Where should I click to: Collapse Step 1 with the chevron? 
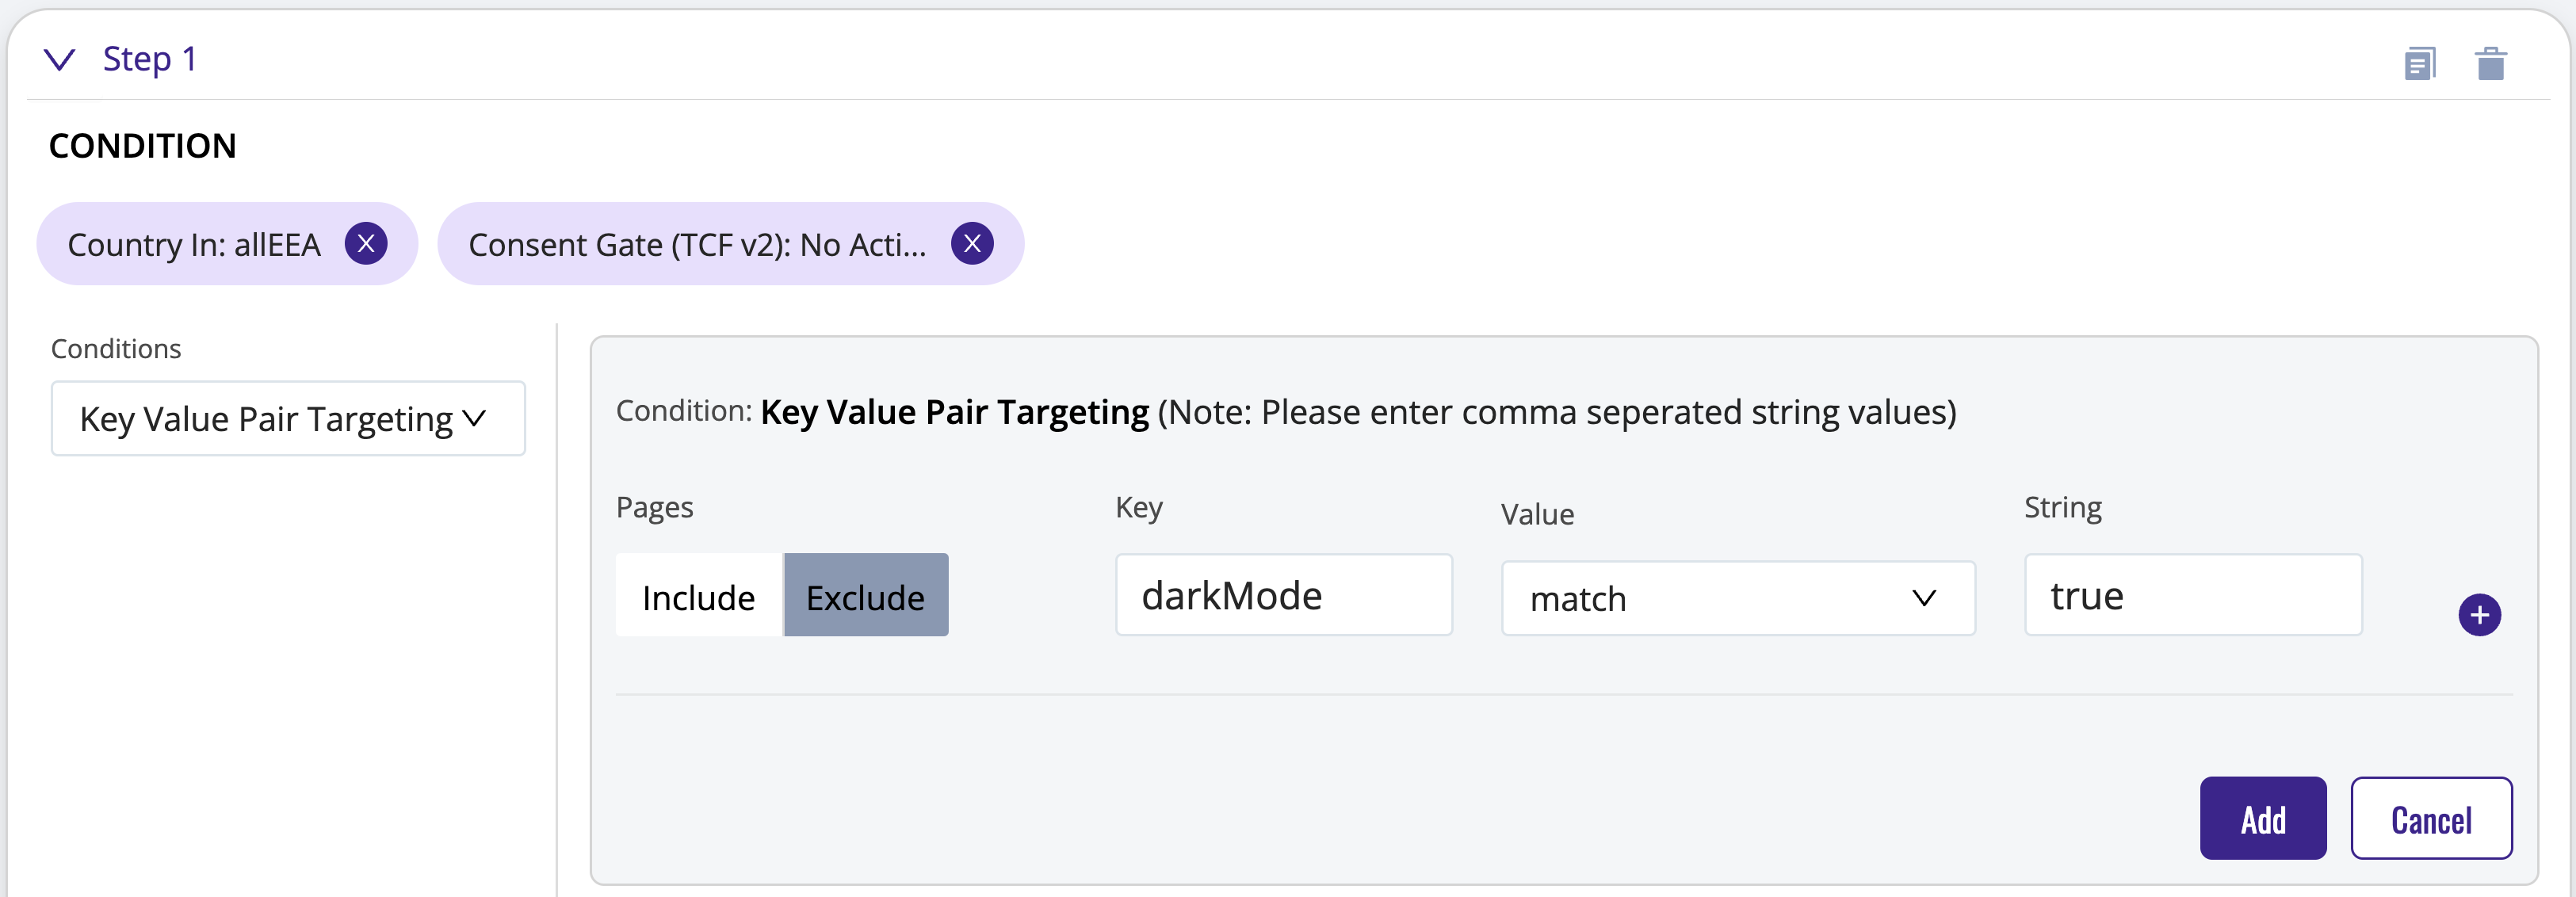pyautogui.click(x=60, y=60)
